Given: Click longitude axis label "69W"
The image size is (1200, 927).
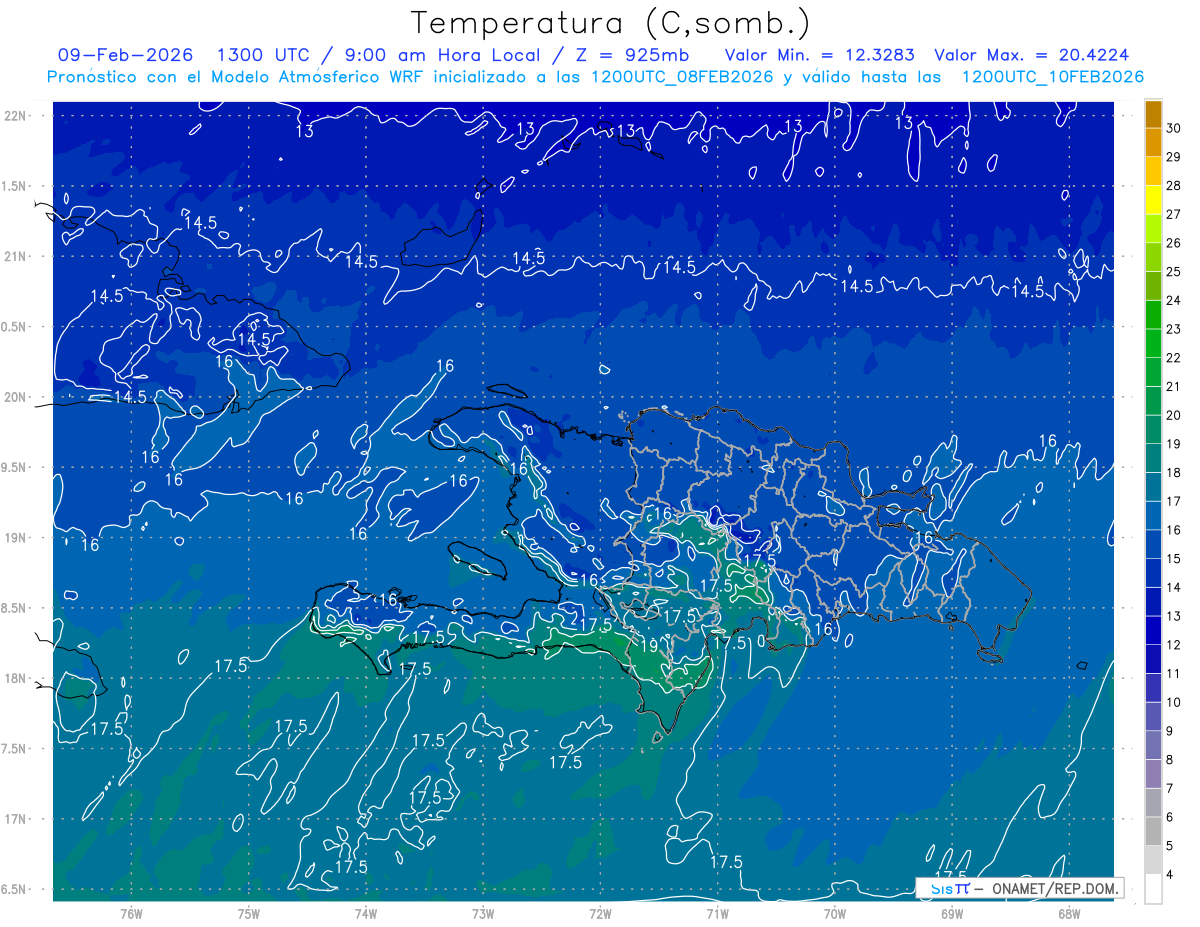Looking at the screenshot, I should point(952,914).
